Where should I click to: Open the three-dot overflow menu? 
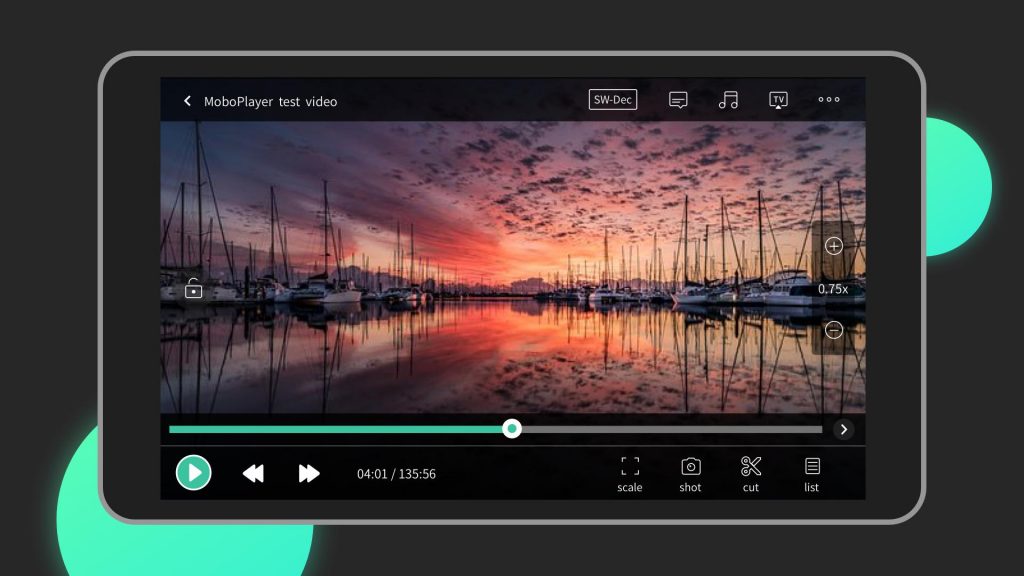click(x=829, y=99)
